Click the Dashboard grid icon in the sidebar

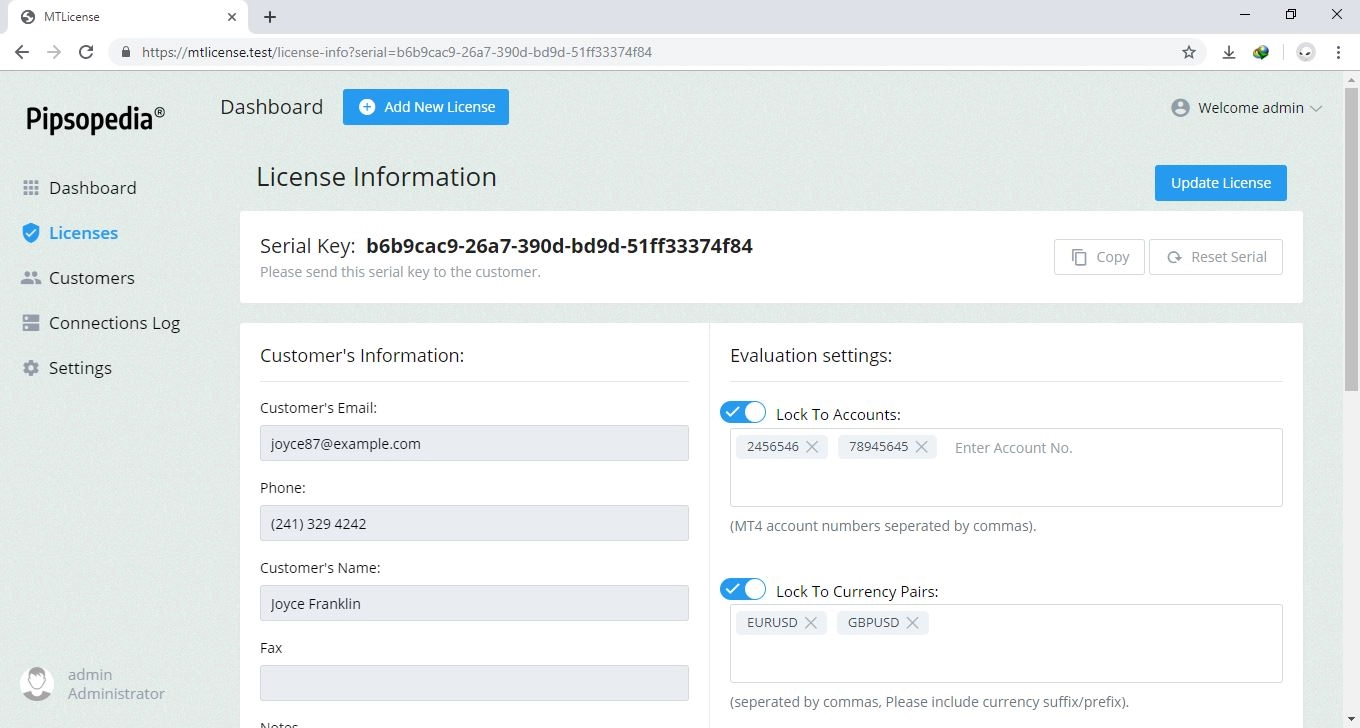coord(30,188)
